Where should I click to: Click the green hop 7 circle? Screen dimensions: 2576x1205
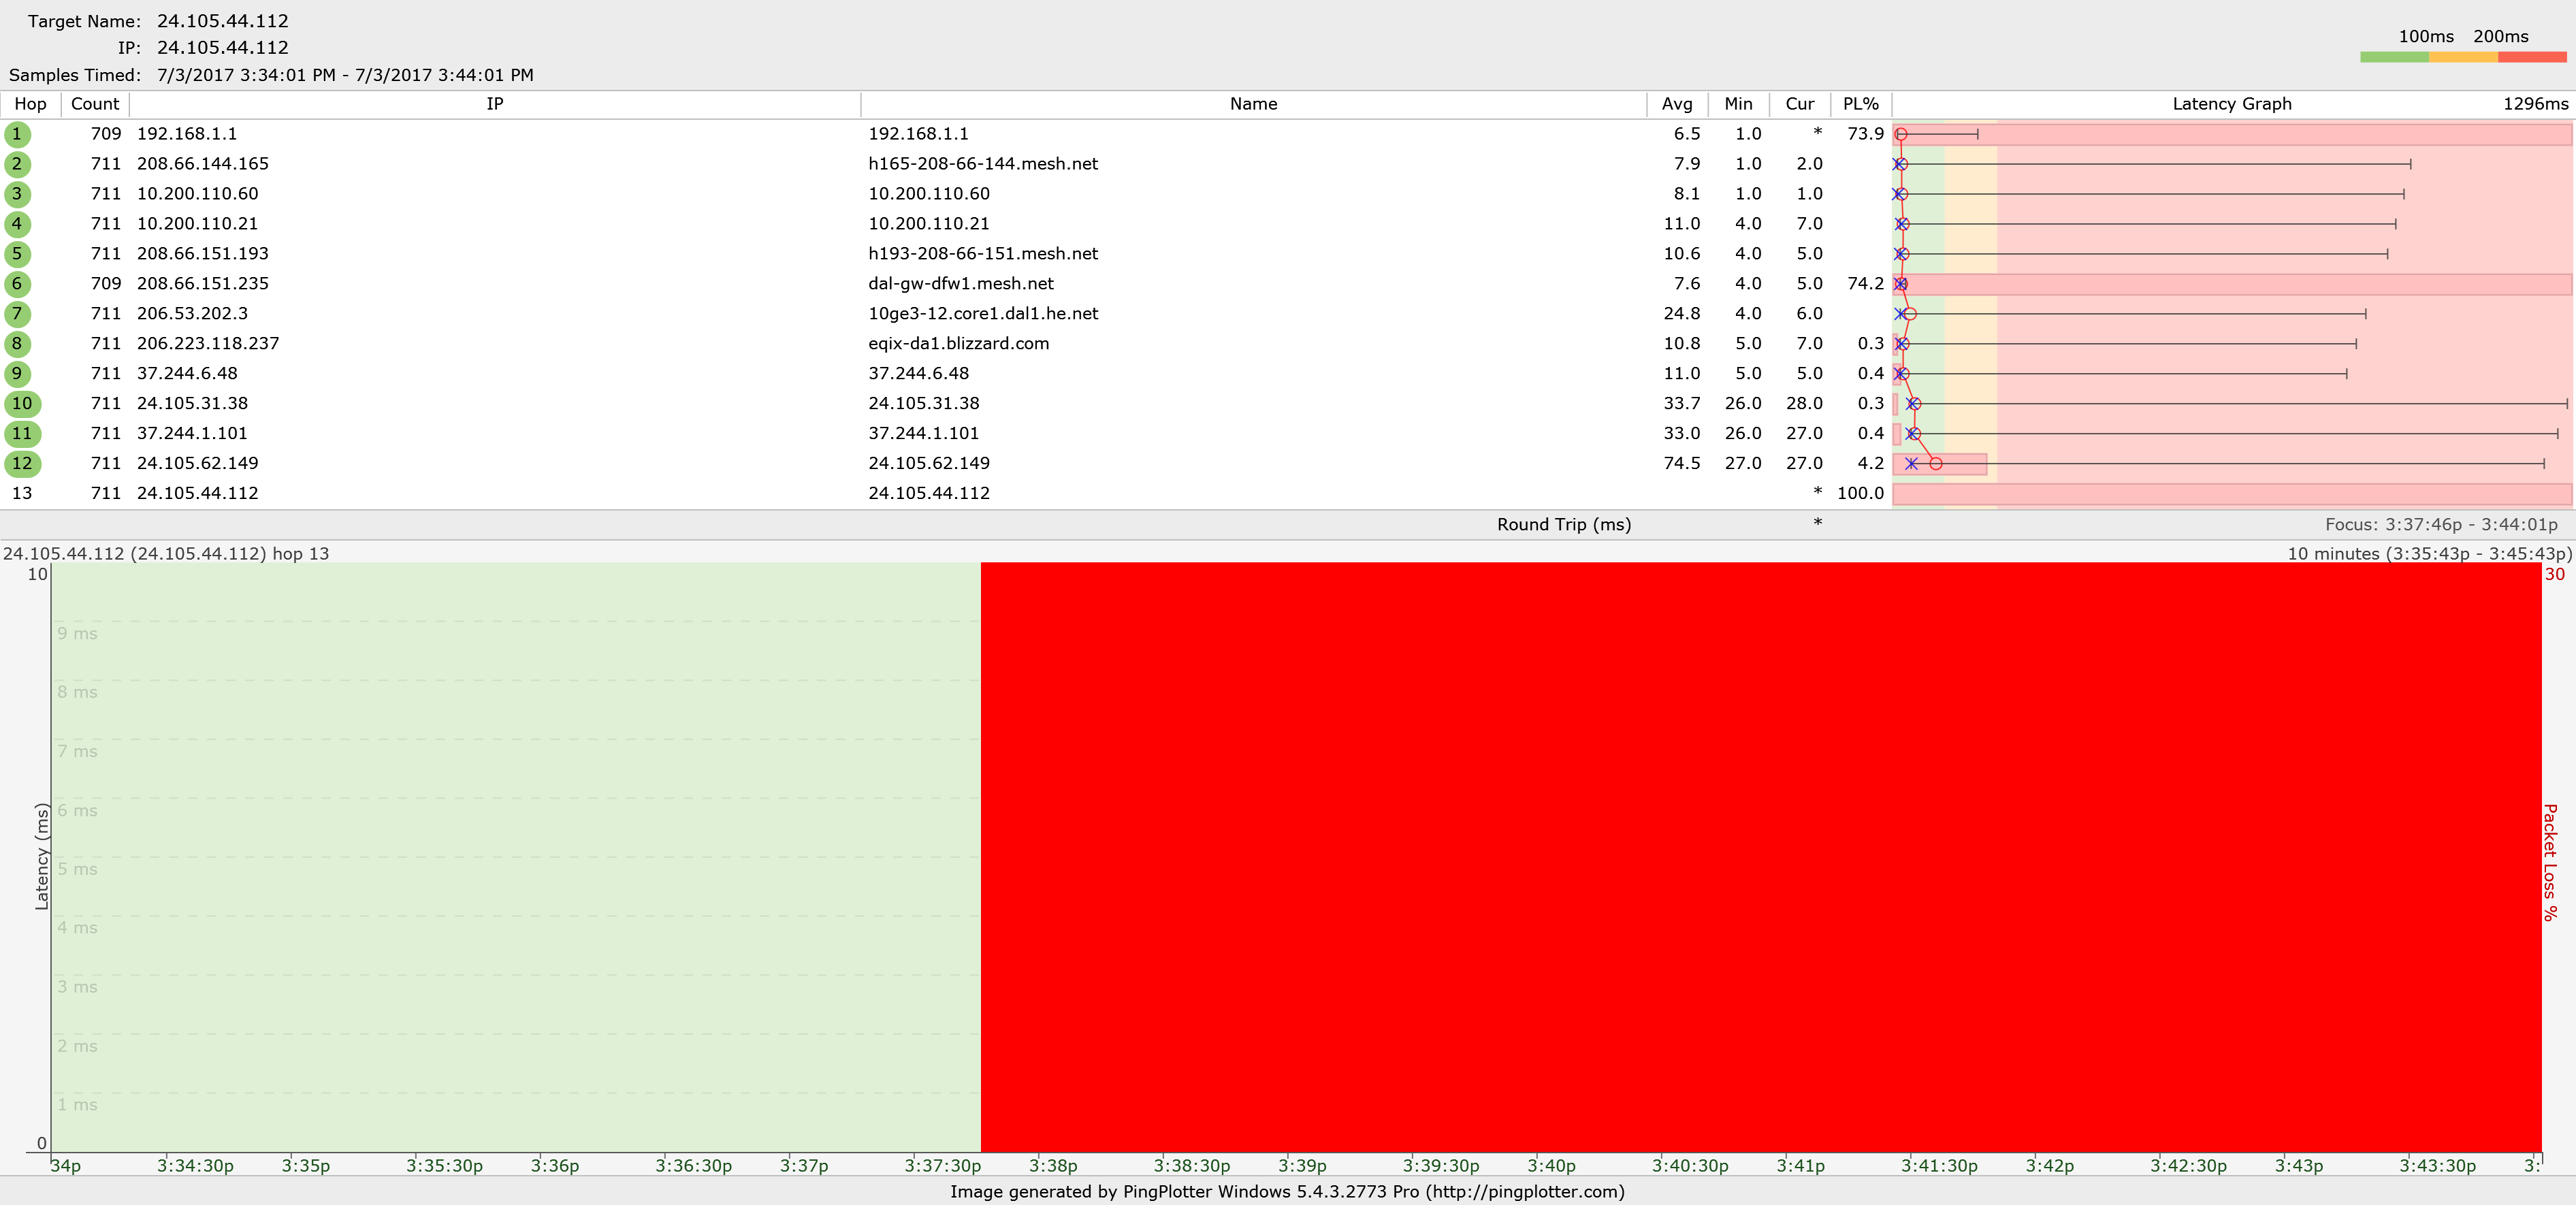[17, 314]
